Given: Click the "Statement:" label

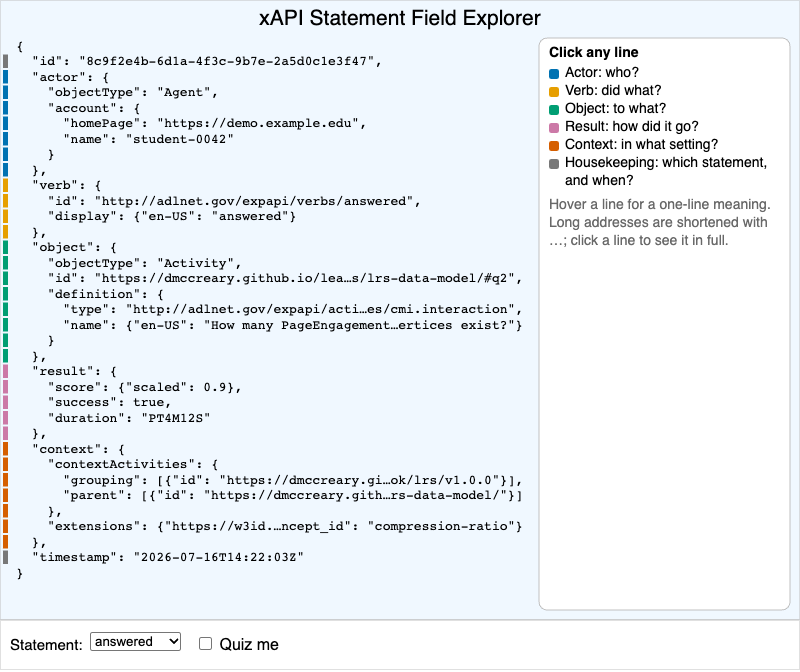Looking at the screenshot, I should coord(46,645).
